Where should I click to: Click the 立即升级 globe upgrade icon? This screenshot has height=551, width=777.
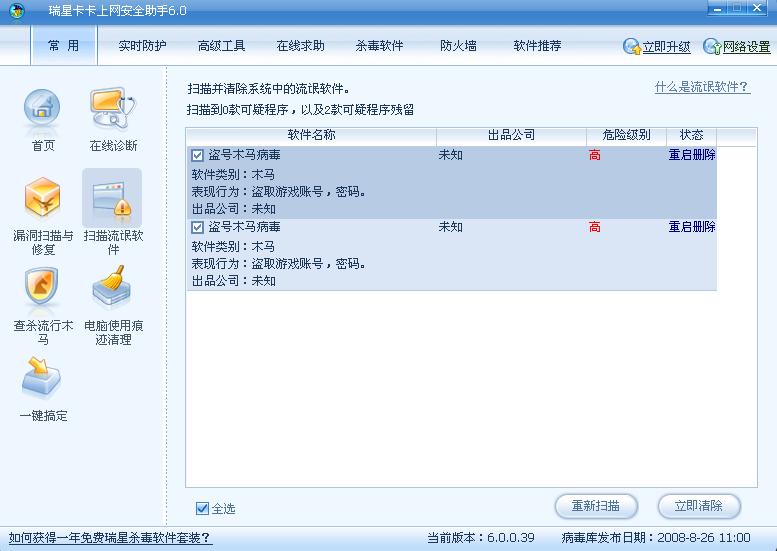[632, 47]
